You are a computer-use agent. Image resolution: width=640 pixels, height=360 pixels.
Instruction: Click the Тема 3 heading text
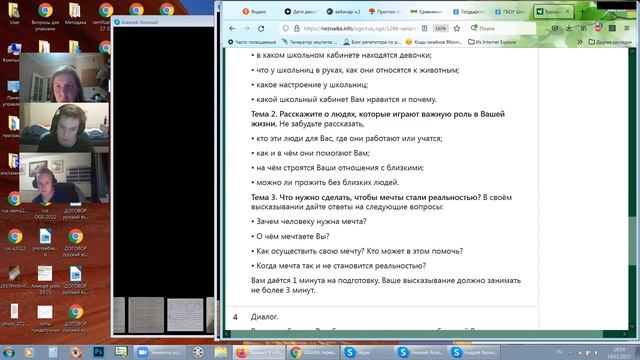pos(366,197)
